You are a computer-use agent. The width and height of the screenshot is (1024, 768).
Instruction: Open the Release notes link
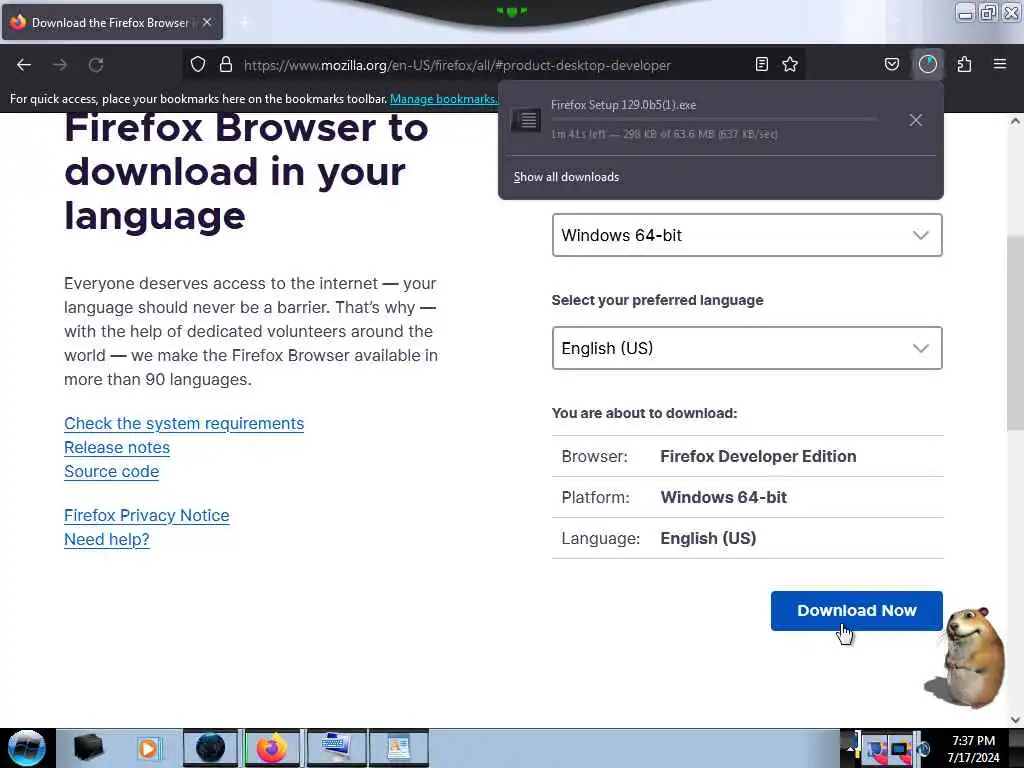click(x=117, y=447)
